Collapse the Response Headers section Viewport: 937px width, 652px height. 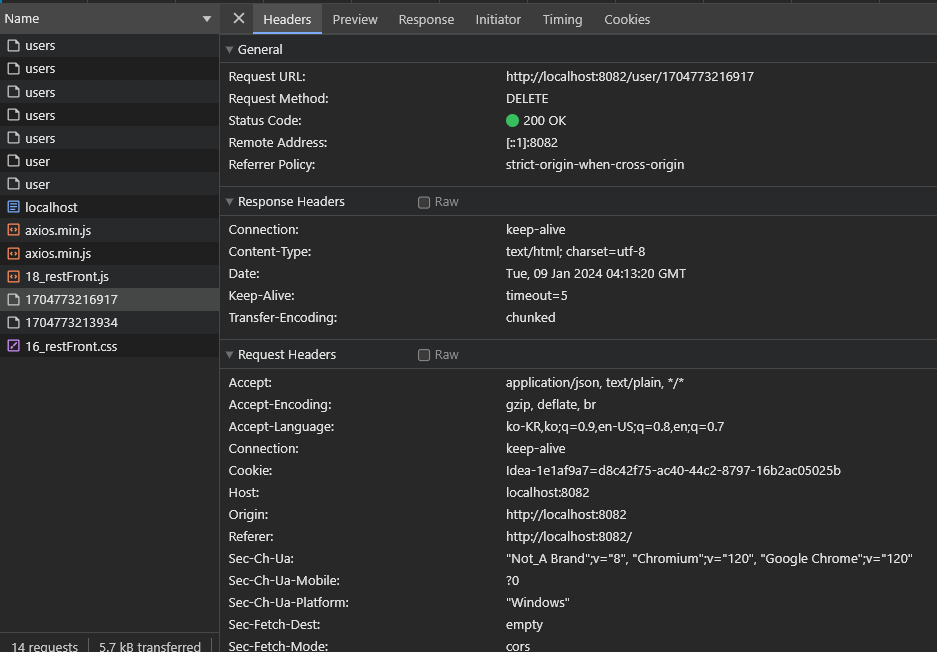(229, 202)
